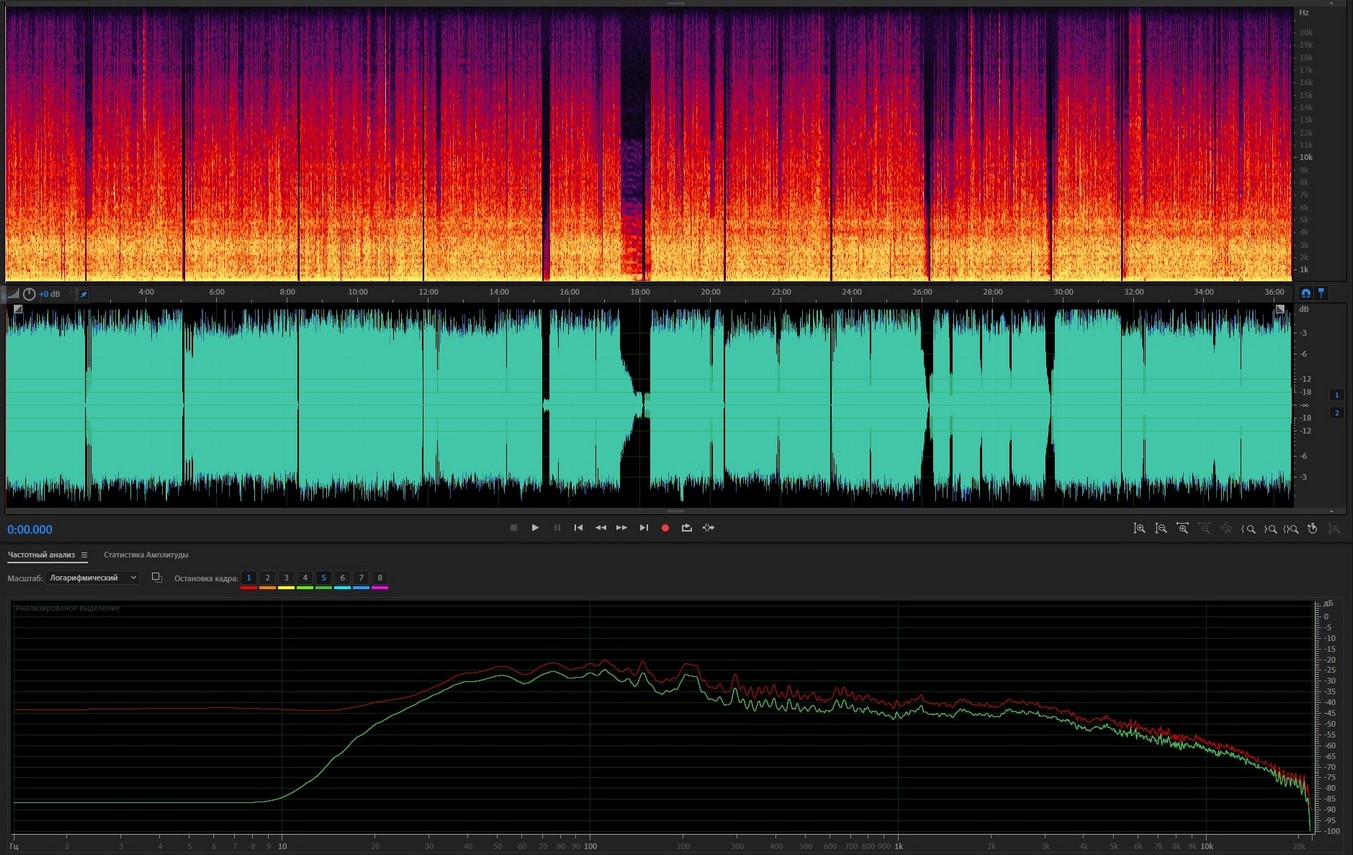
Task: Zoom in amplitude icon
Action: 1139,528
